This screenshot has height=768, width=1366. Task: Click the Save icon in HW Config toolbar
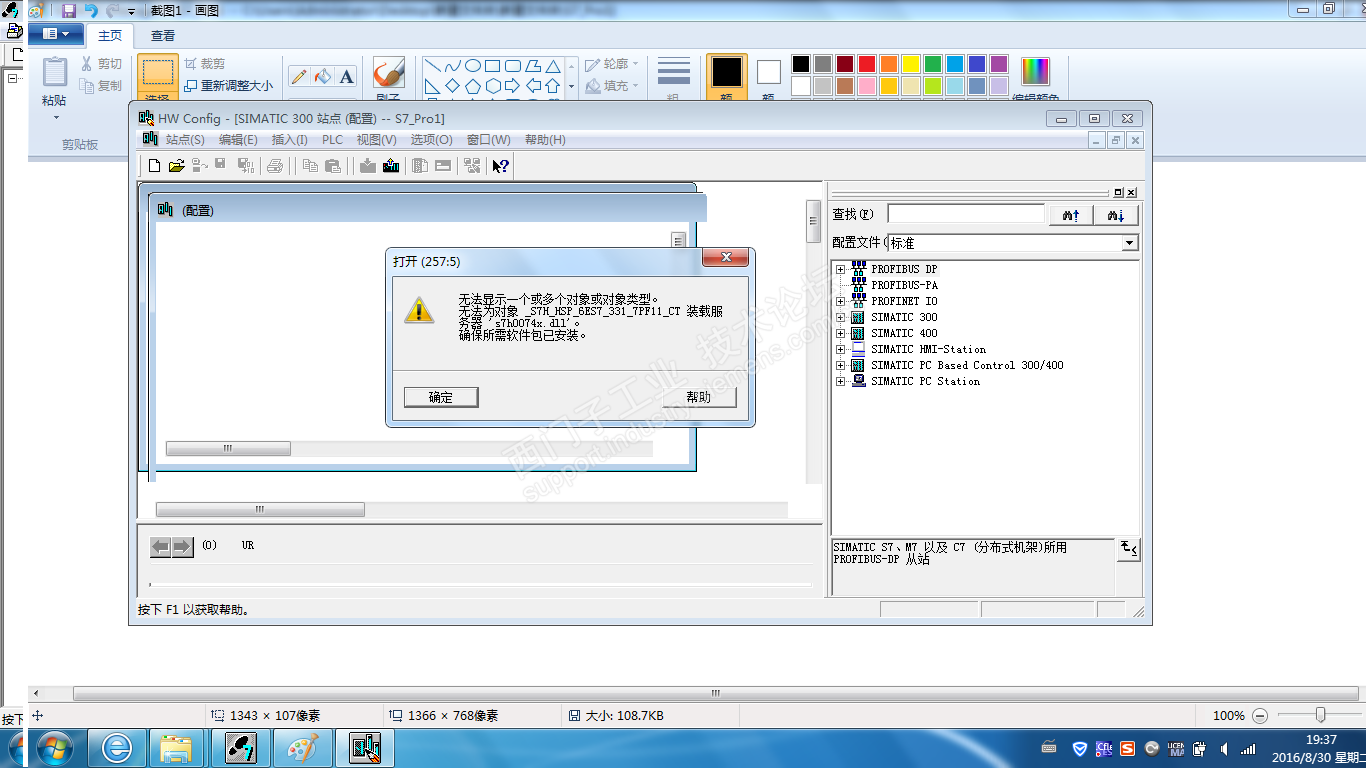pos(220,165)
